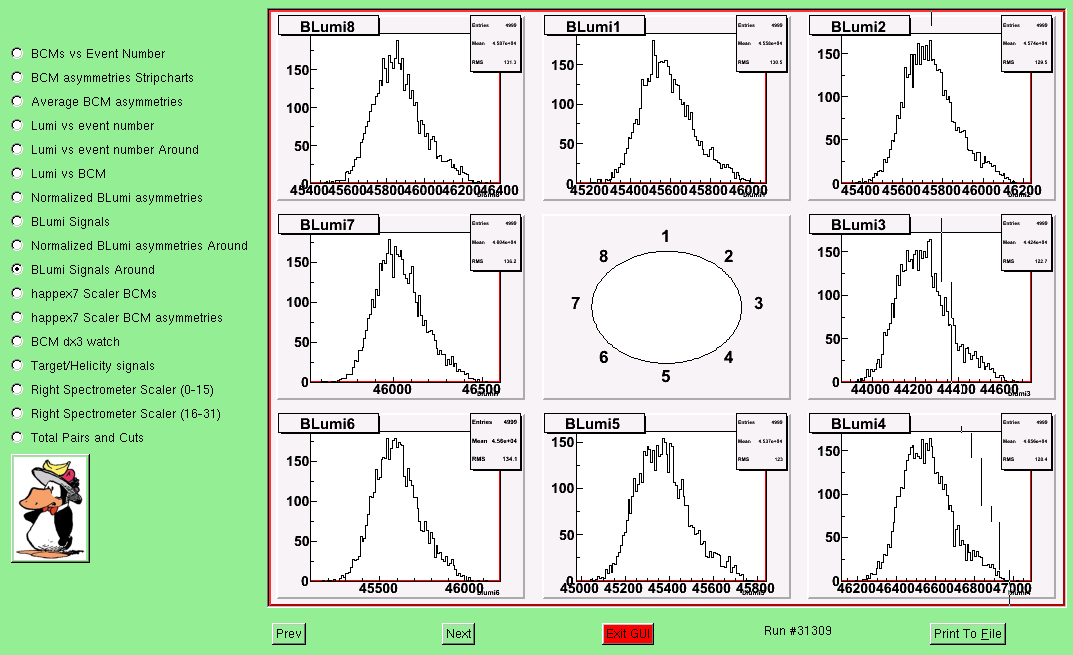Click the BLumi2 title label
1073x655 pixels.
pos(859,26)
